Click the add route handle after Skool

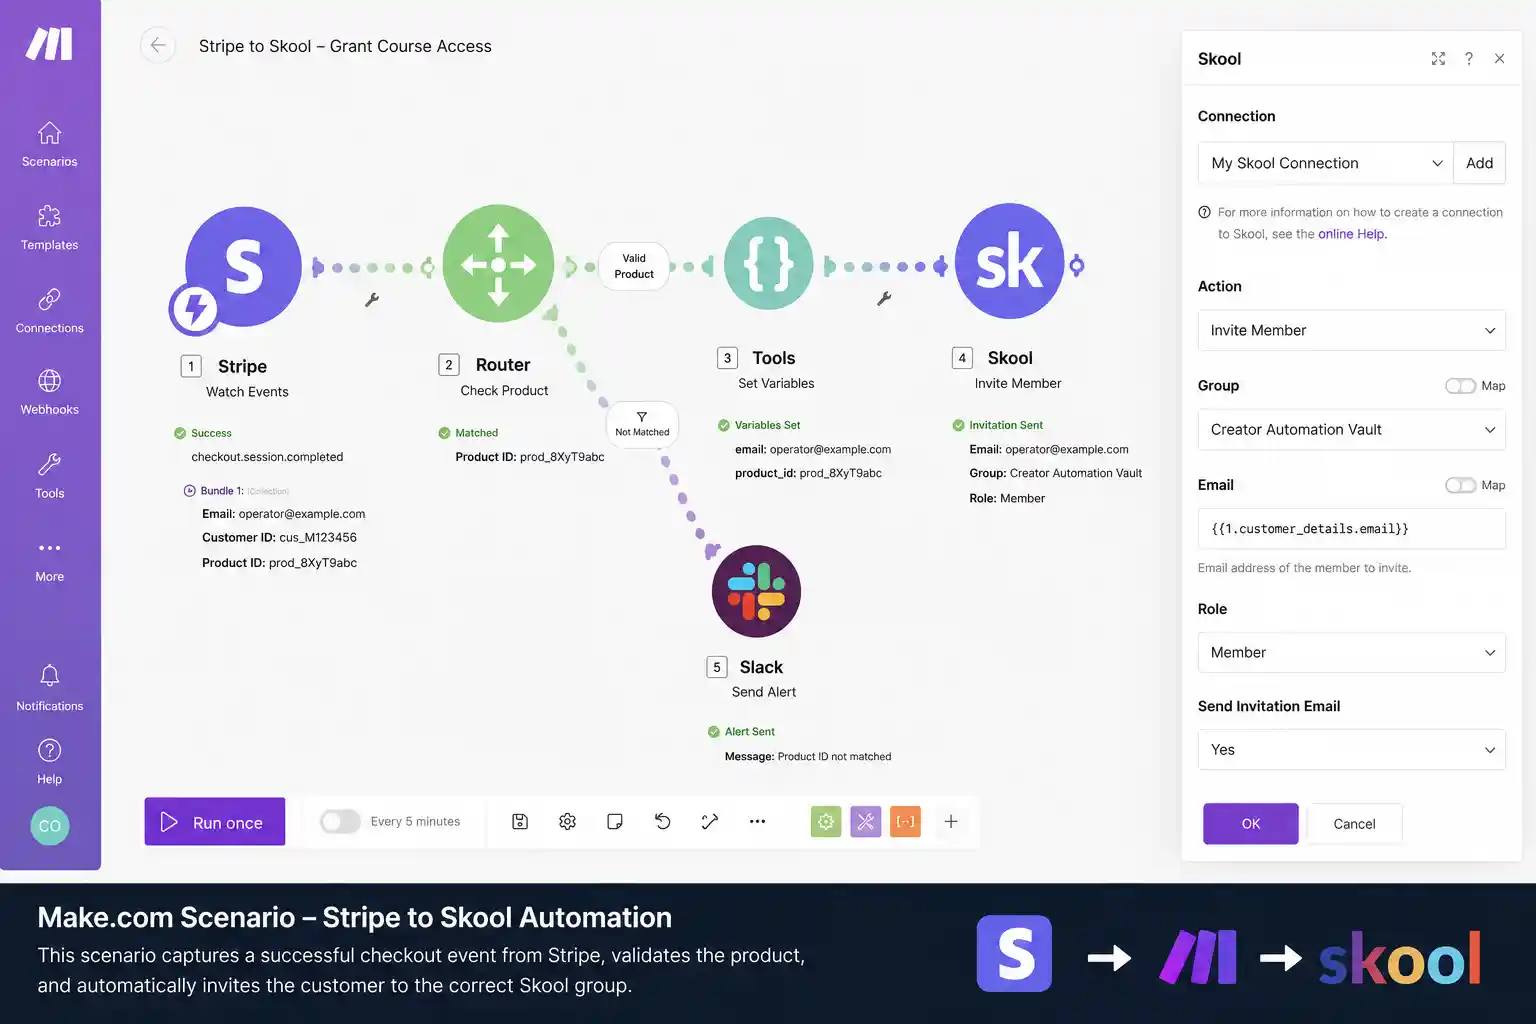tap(1077, 265)
